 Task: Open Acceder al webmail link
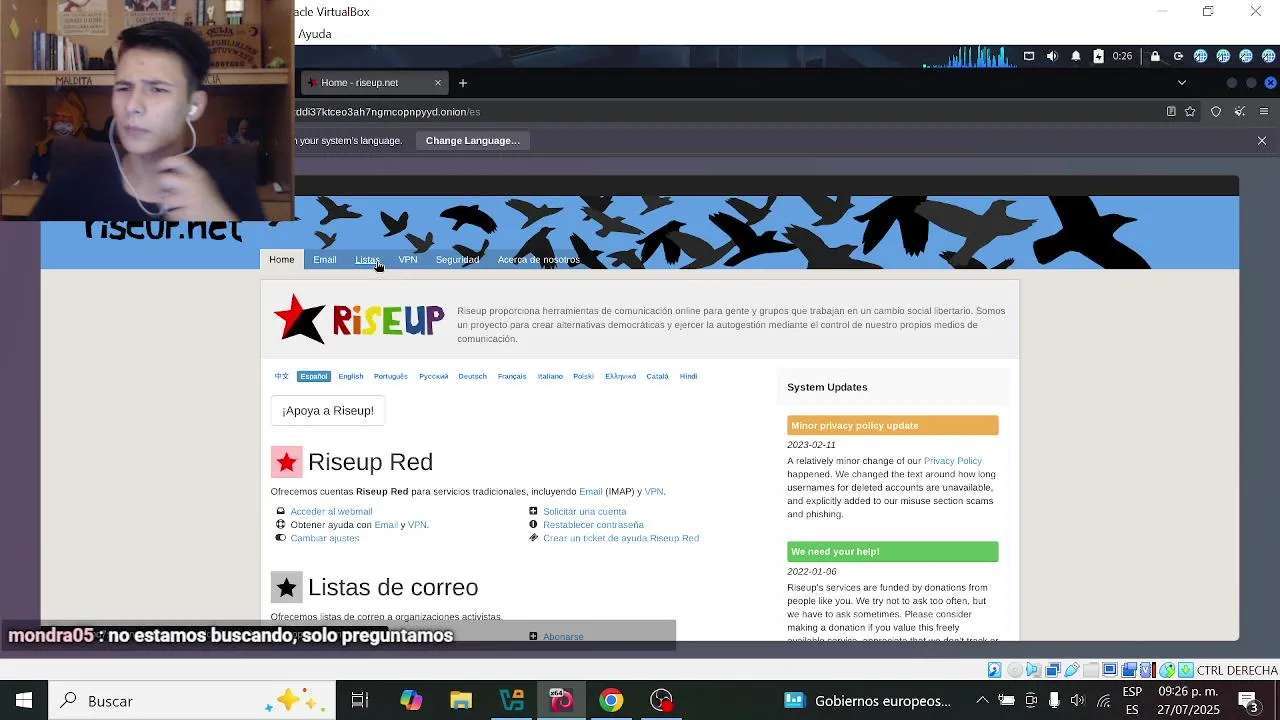pos(331,512)
